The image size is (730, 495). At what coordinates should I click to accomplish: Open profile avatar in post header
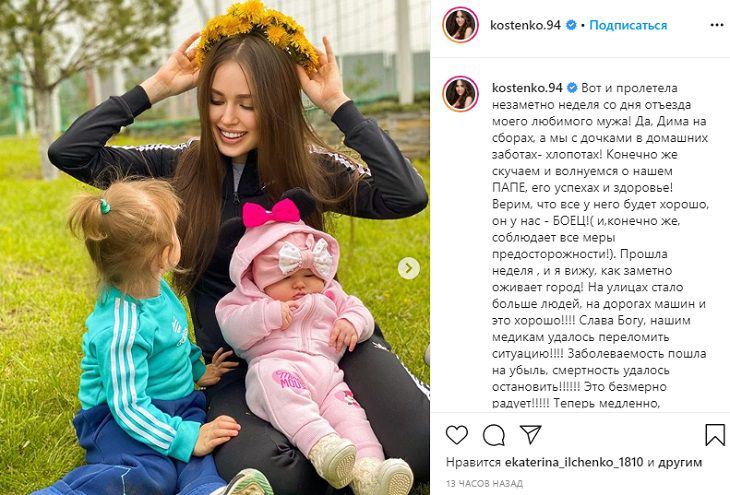pos(460,25)
